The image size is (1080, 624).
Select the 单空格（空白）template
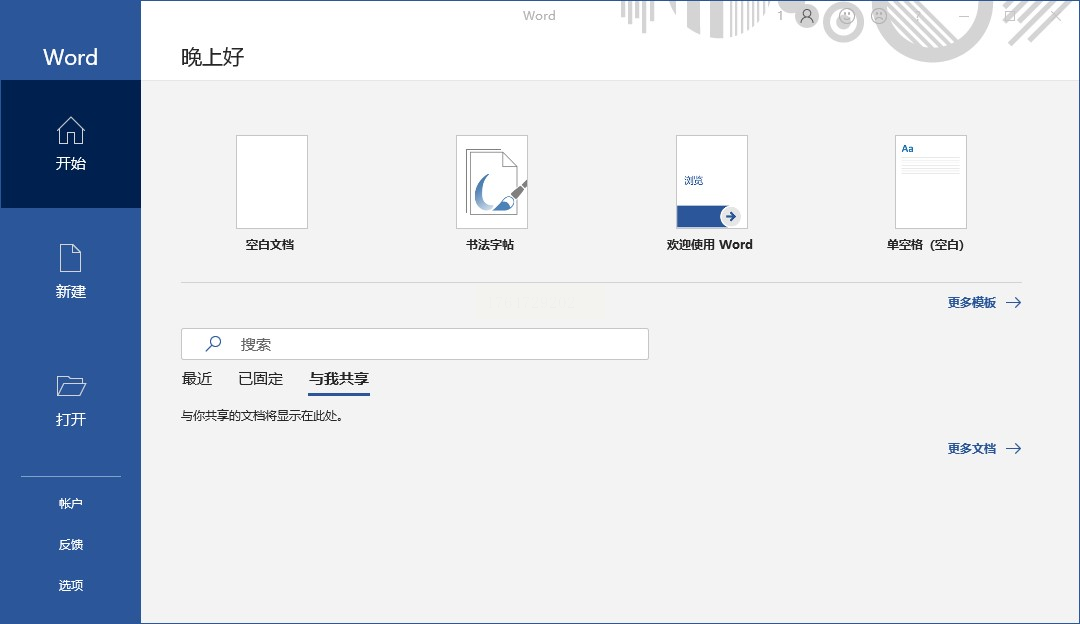(x=931, y=181)
